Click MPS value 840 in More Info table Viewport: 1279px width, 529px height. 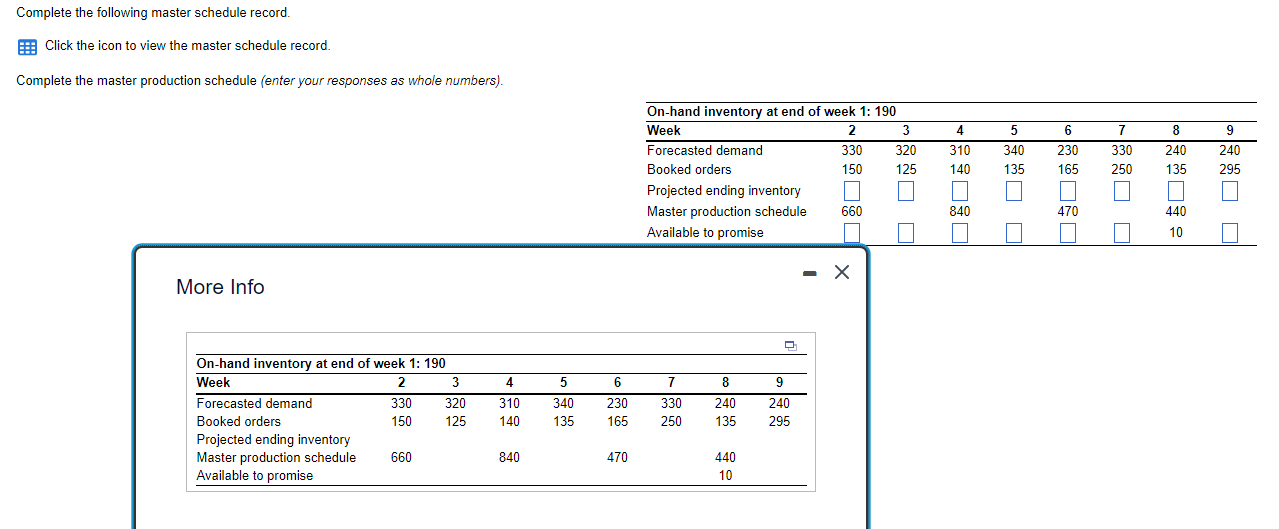click(x=509, y=458)
